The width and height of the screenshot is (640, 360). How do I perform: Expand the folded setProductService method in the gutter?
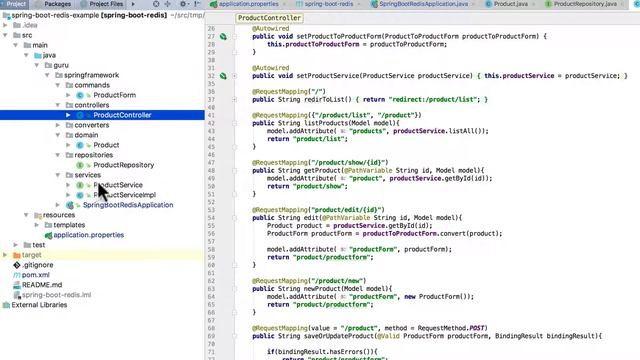click(x=235, y=76)
